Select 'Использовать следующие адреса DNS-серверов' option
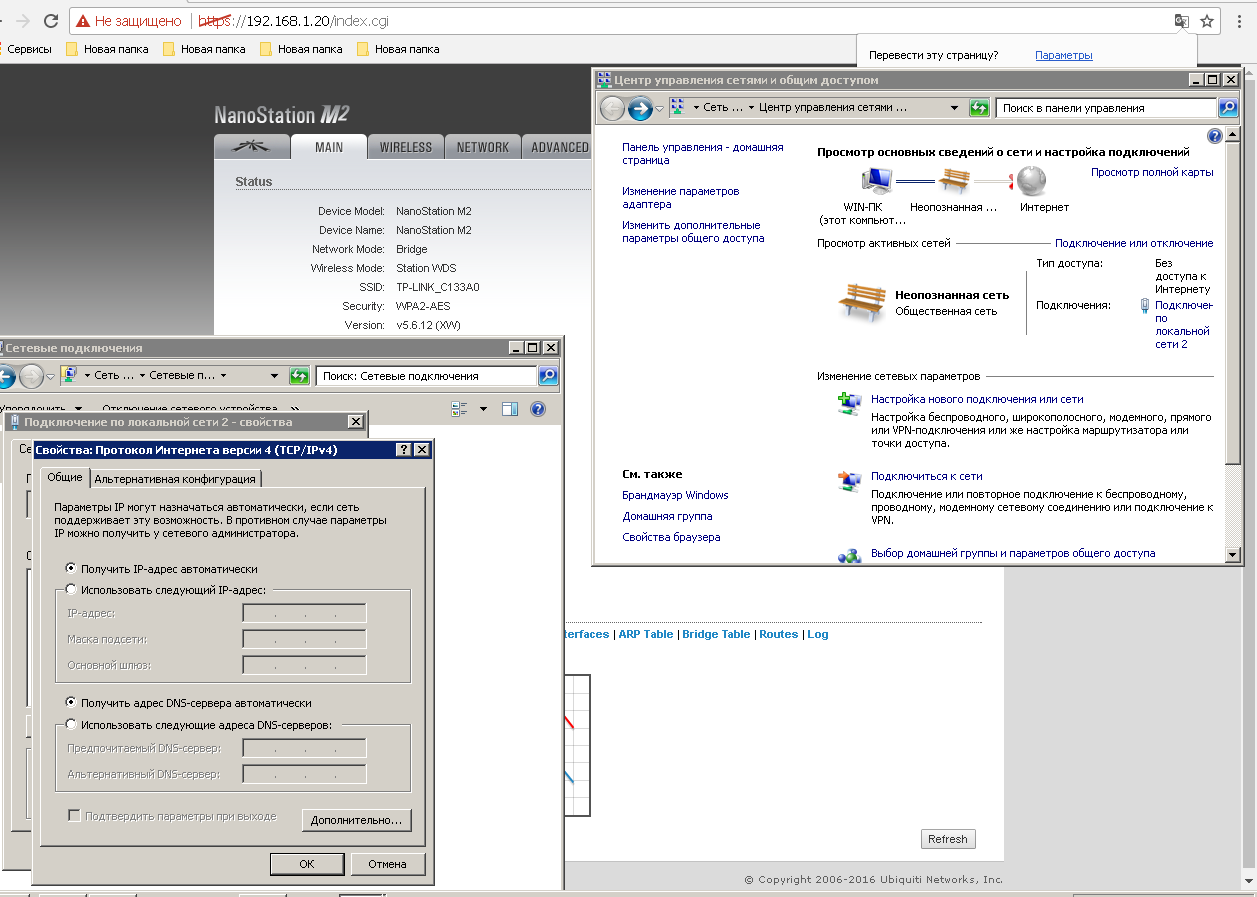Image resolution: width=1257 pixels, height=897 pixels. 71,725
